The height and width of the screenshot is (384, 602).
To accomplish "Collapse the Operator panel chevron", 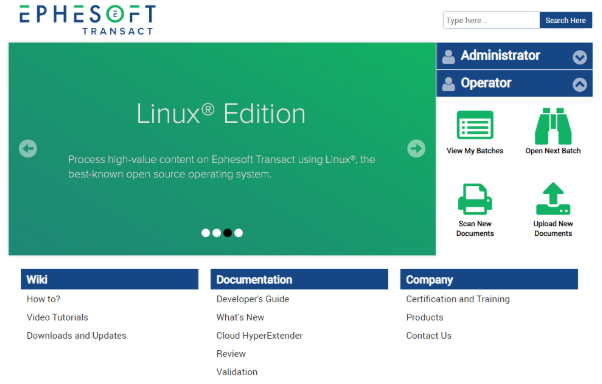I will (580, 84).
